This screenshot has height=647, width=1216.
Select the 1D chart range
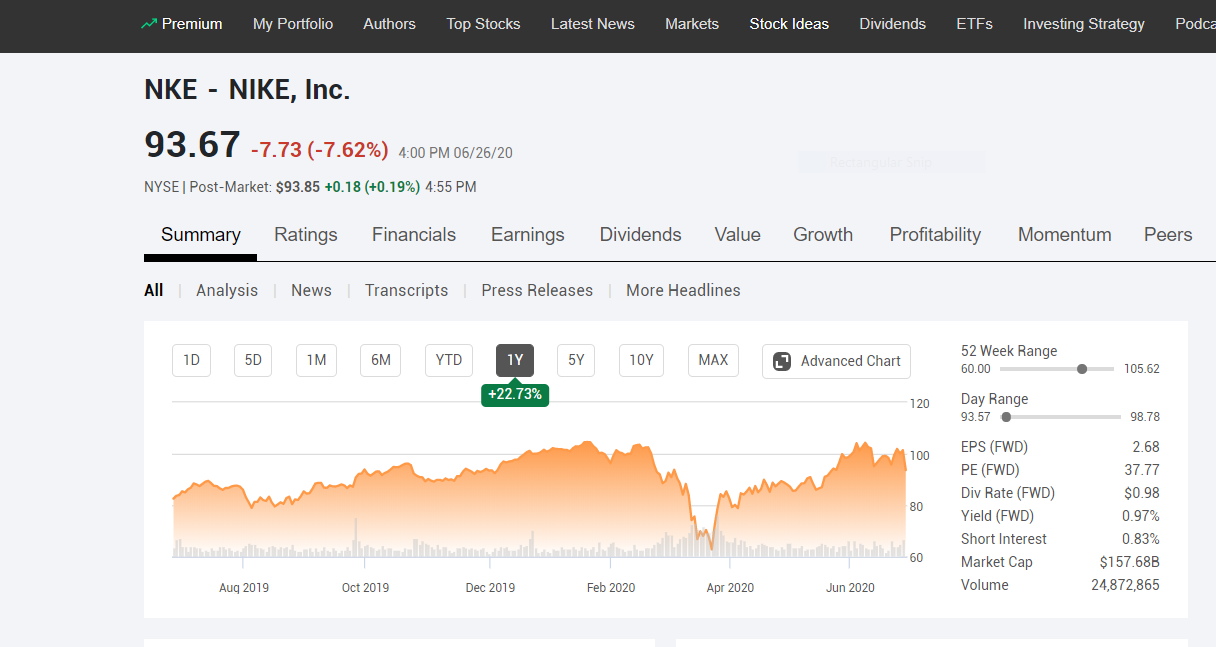[192, 360]
